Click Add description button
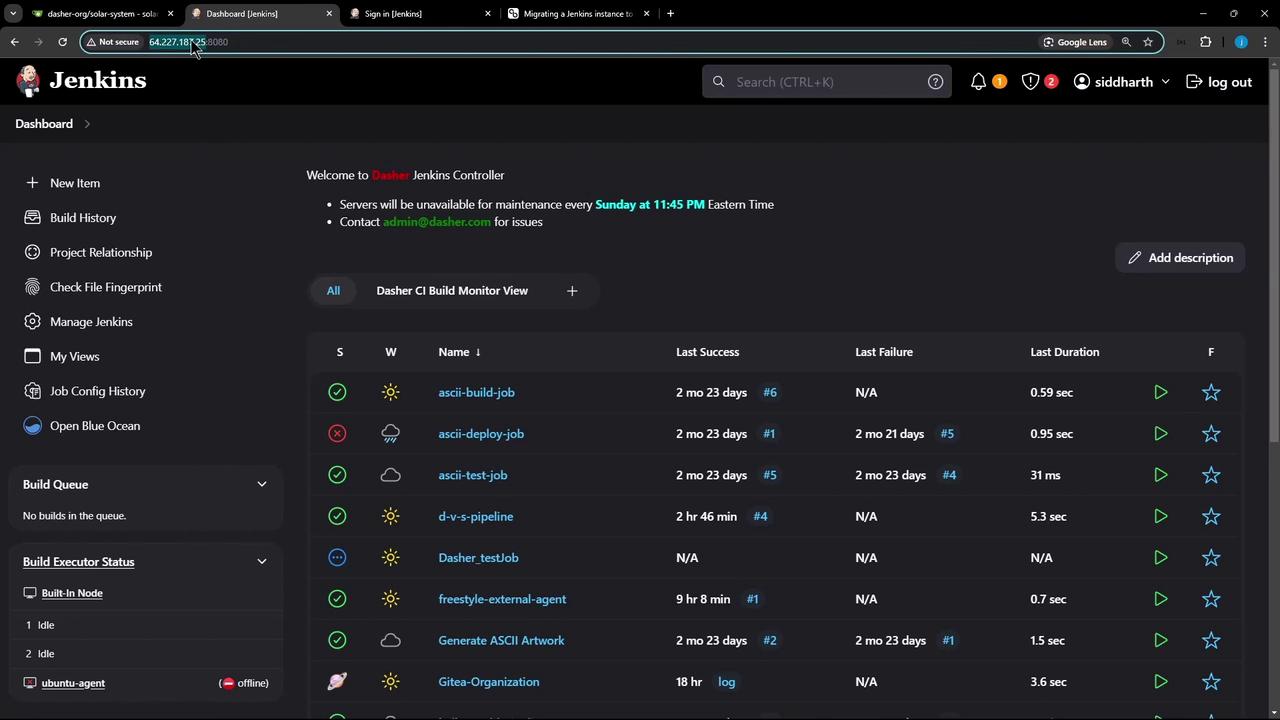Screen dimensions: 1280x720 point(1180,258)
